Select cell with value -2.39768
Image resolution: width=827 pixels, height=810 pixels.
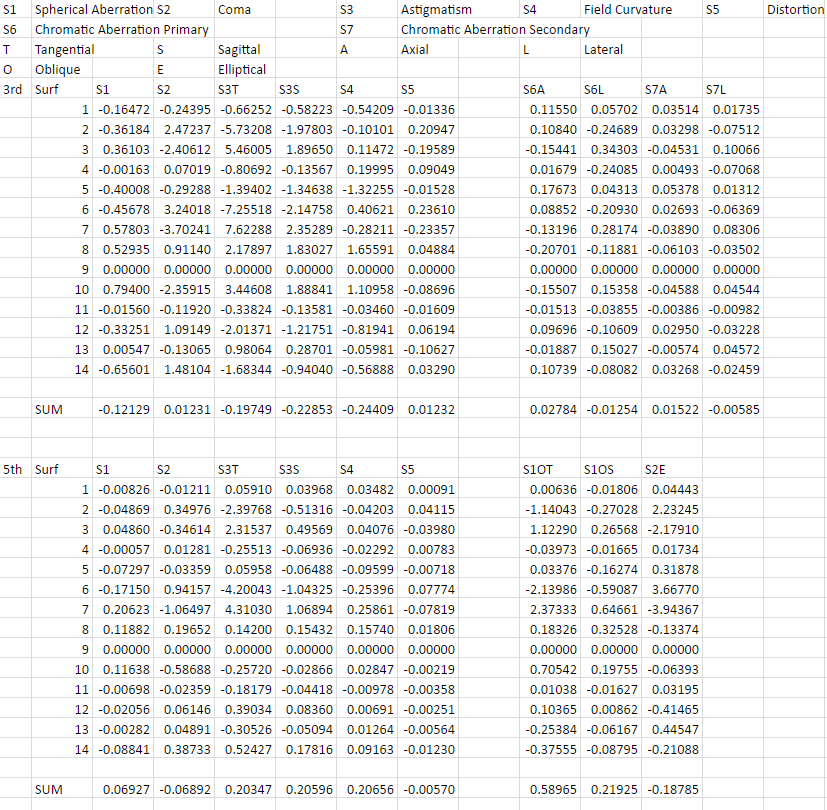tap(245, 509)
